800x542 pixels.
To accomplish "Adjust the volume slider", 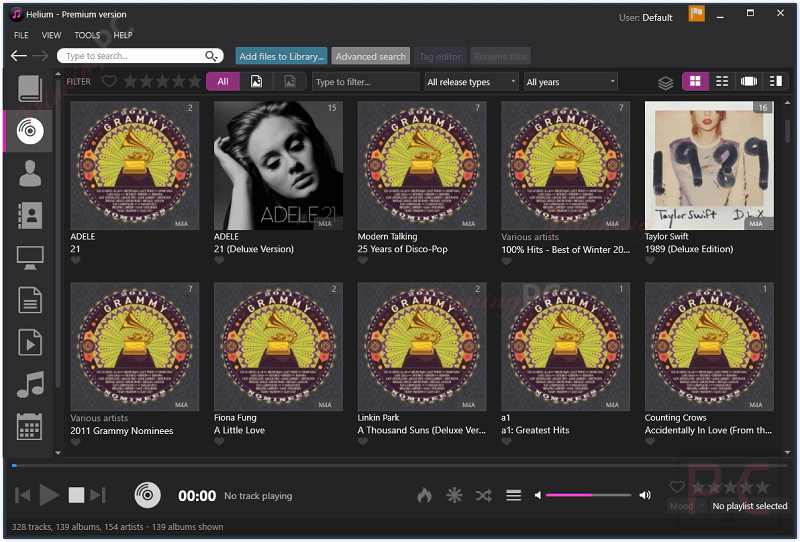I will click(x=588, y=495).
